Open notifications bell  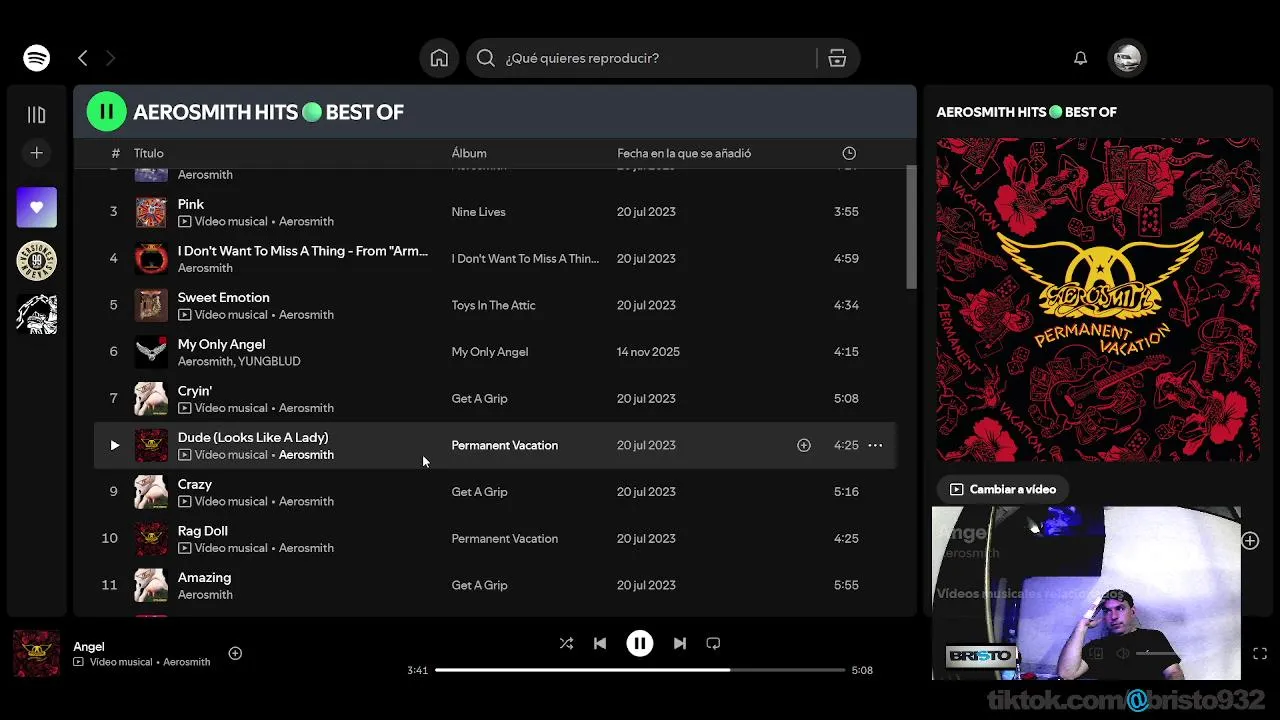(x=1080, y=58)
